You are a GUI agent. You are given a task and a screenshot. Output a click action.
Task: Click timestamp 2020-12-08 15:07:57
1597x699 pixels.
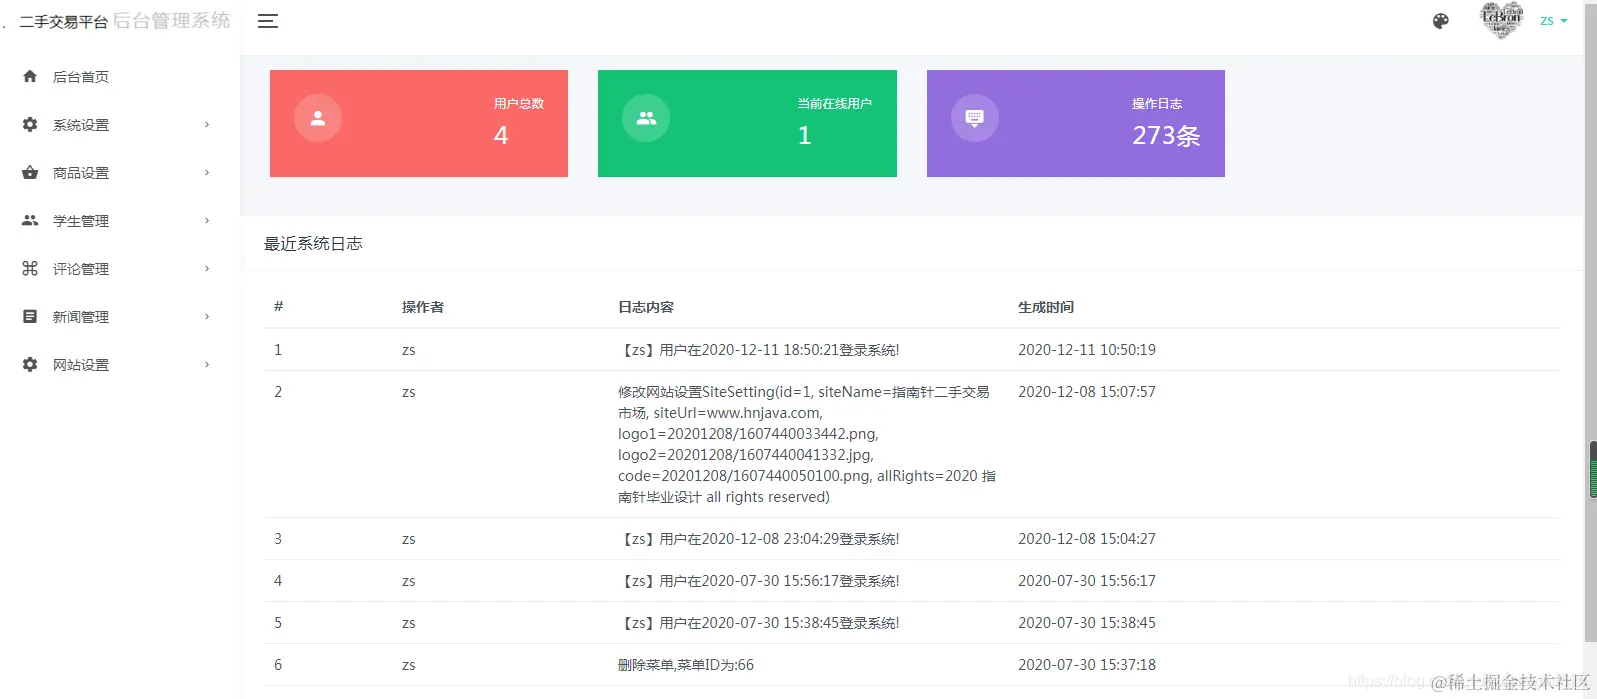[1087, 392]
